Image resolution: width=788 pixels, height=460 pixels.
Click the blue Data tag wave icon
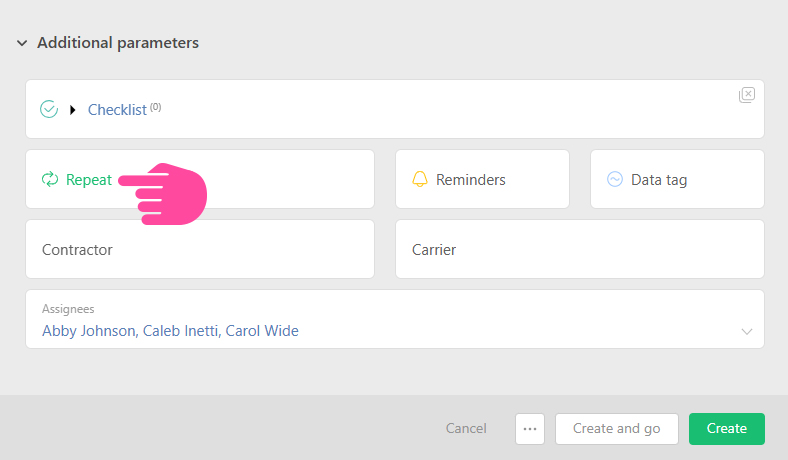point(615,180)
